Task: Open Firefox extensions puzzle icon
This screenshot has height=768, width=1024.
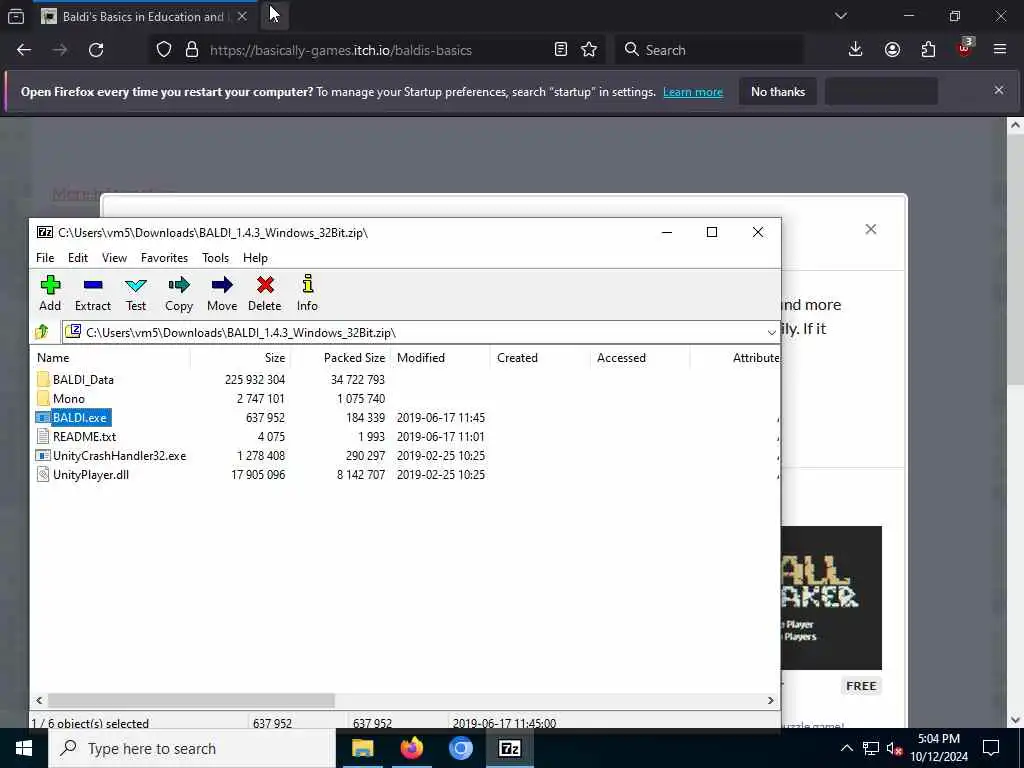Action: 928,50
